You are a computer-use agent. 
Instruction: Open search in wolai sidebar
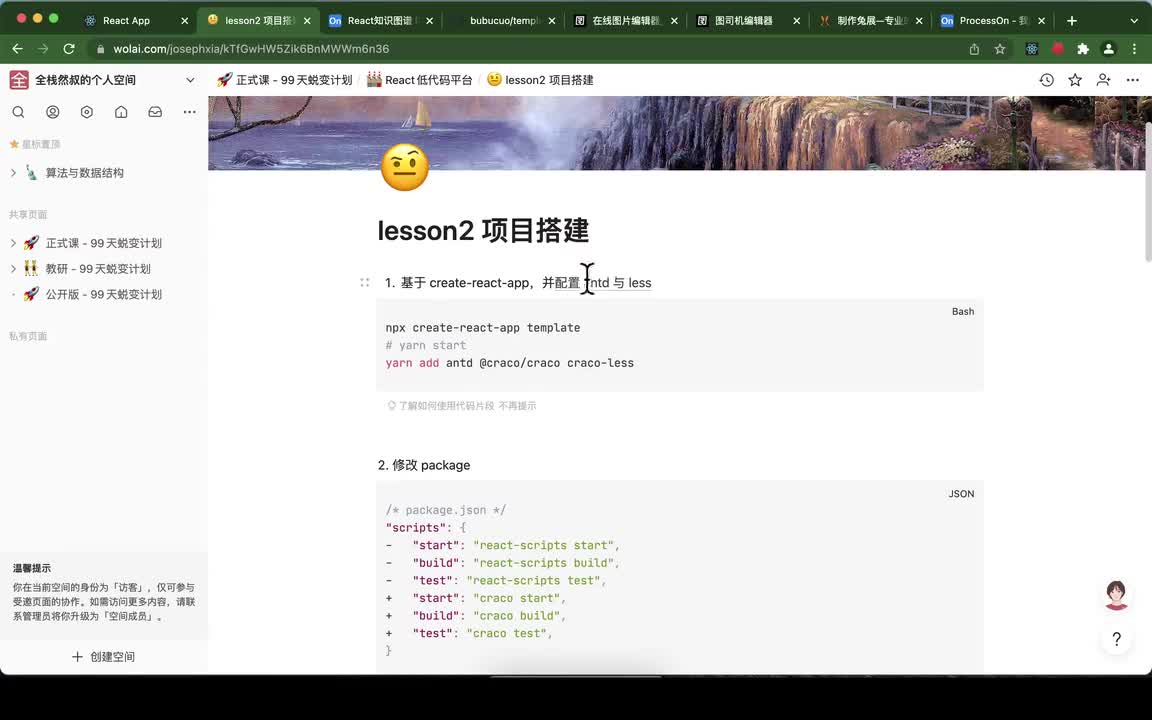[18, 112]
